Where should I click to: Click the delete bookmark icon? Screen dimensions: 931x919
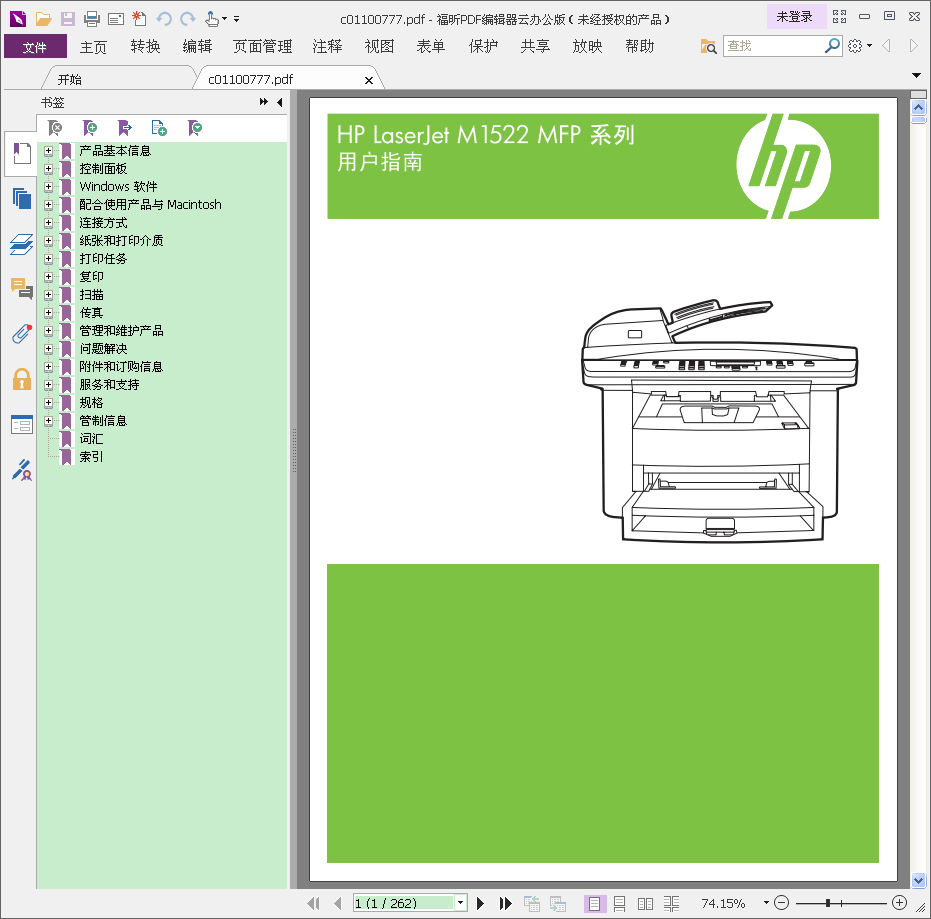pyautogui.click(x=55, y=128)
